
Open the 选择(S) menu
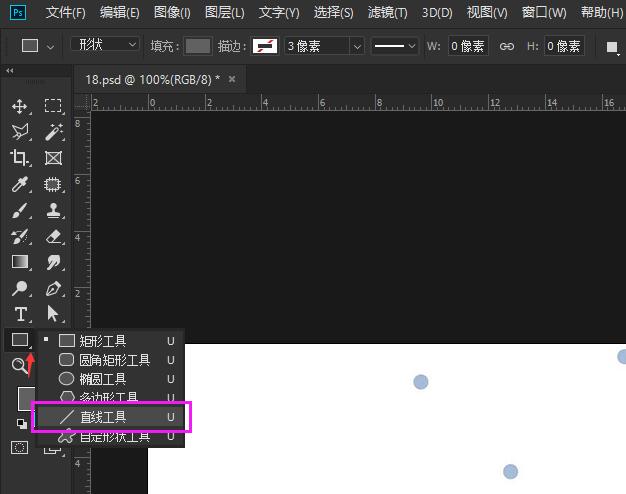[333, 13]
